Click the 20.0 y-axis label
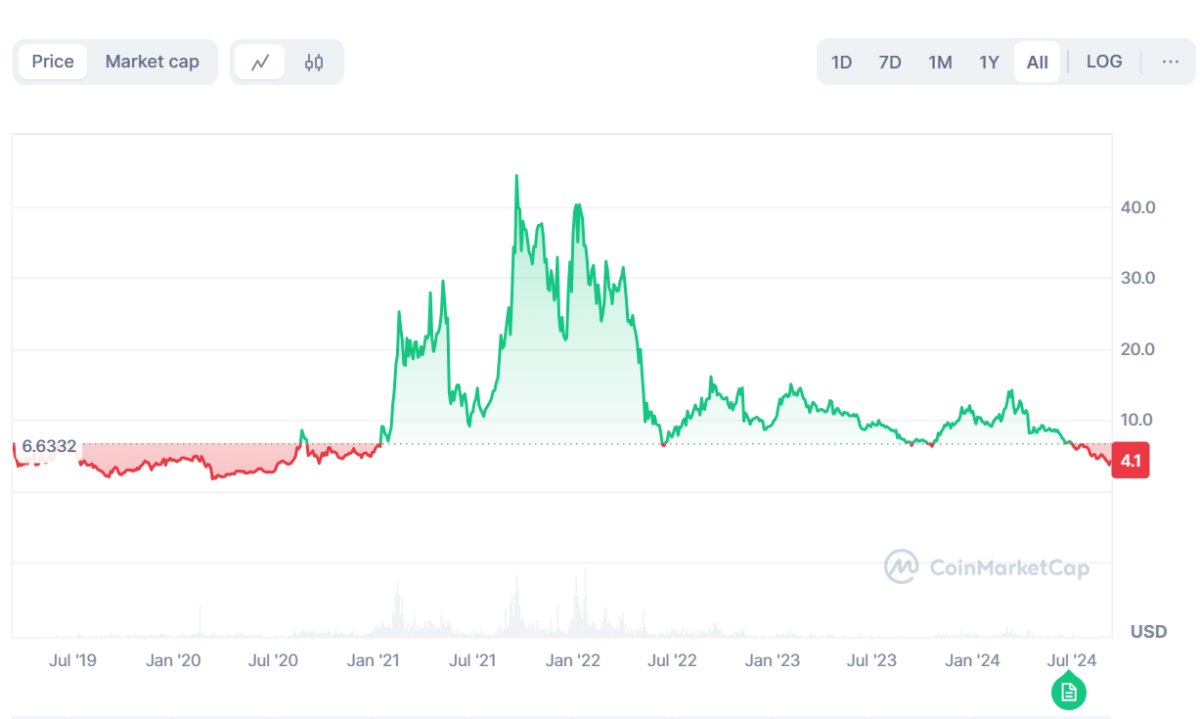Viewport: 1200px width, 719px height. tap(1138, 349)
